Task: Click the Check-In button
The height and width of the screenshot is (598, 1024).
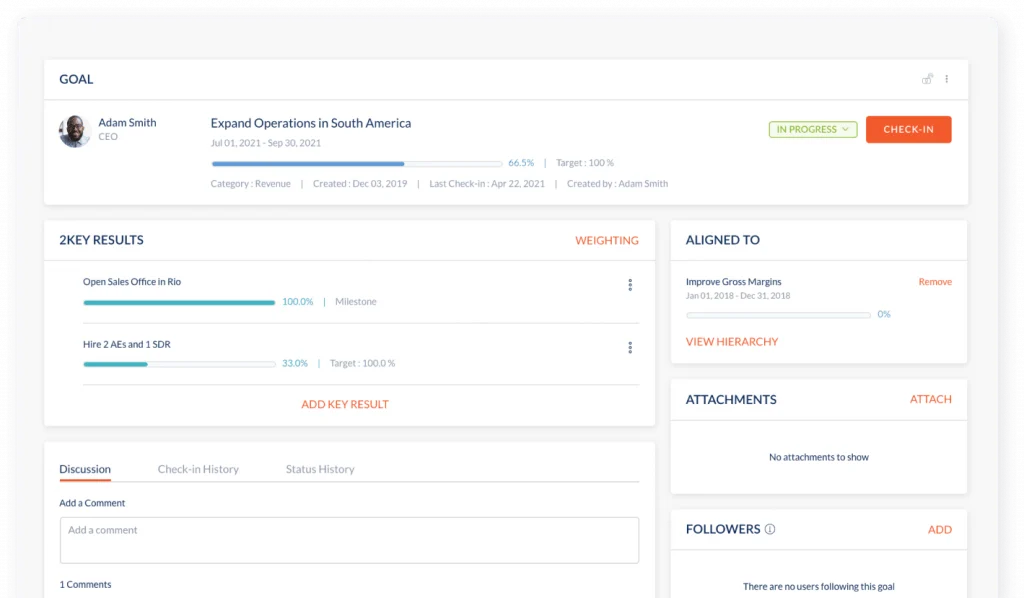Action: click(908, 129)
